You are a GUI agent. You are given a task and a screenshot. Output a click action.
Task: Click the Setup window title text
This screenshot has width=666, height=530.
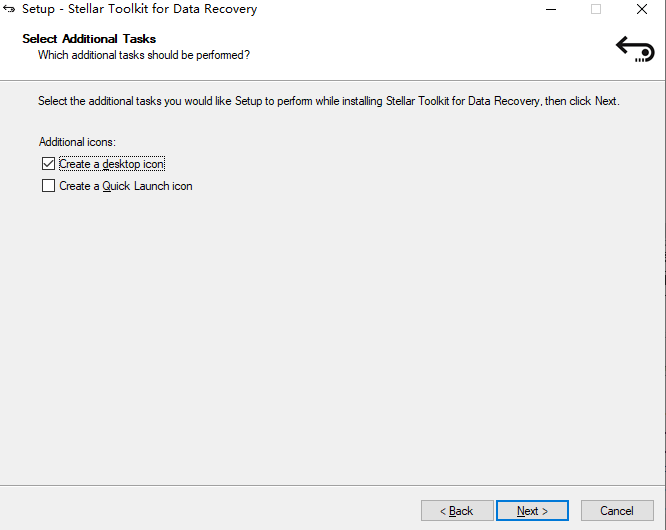coord(139,9)
